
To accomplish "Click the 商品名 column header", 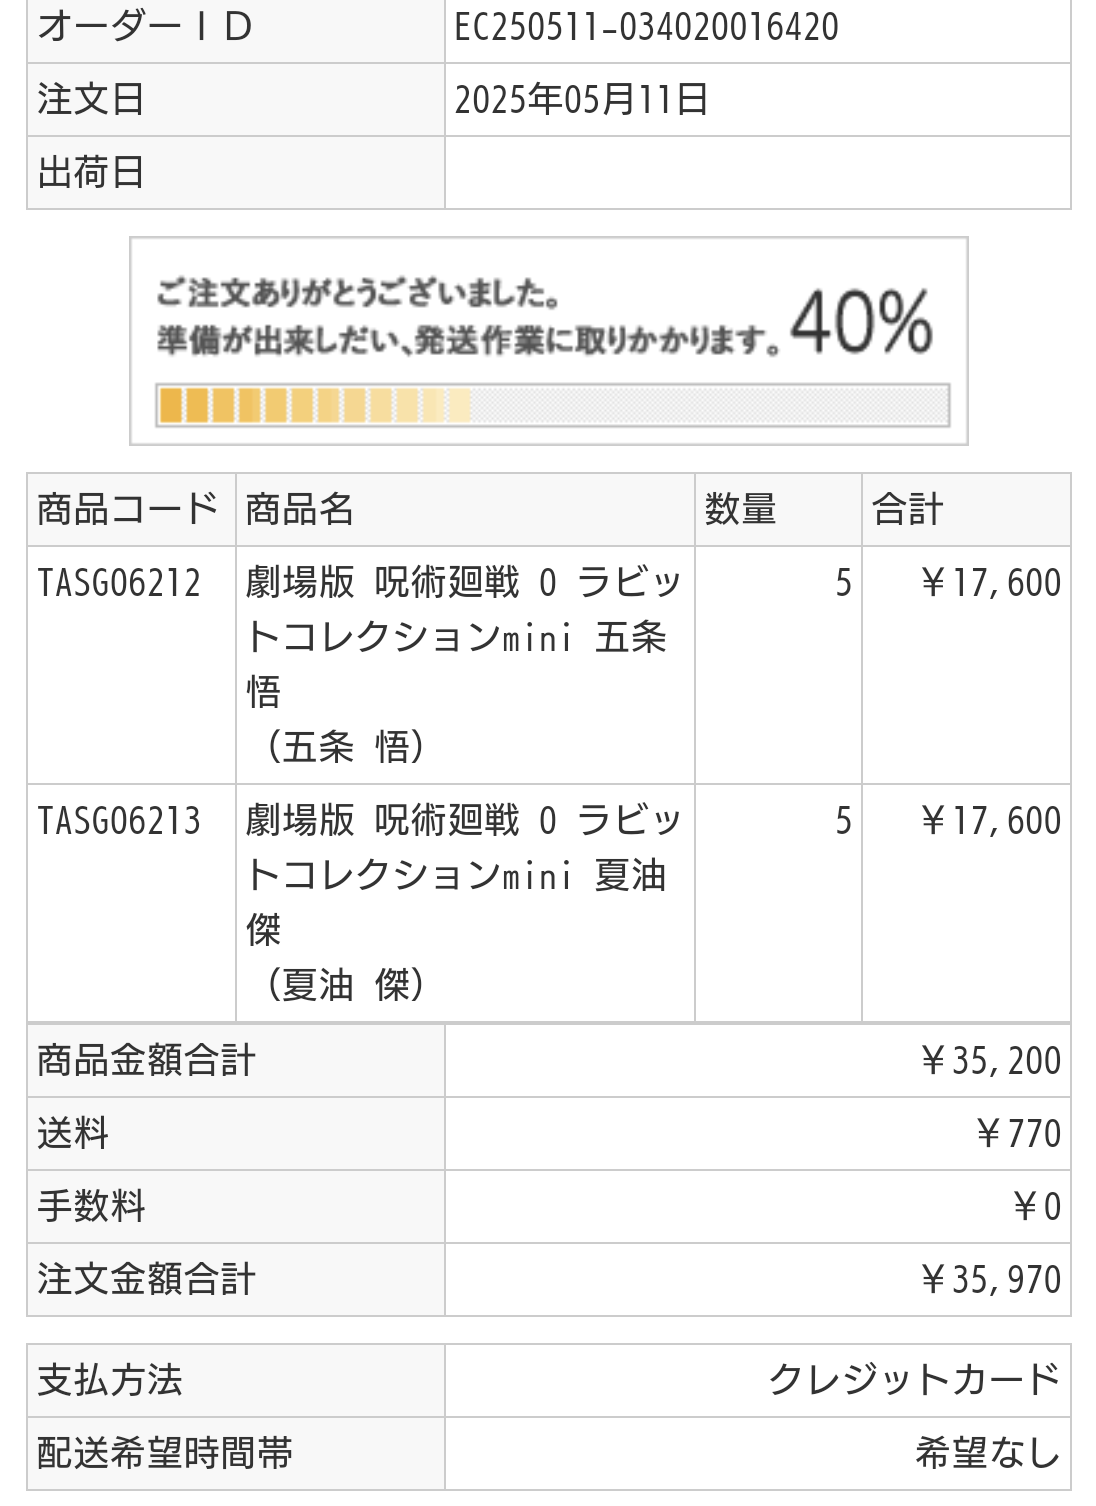I will click(300, 509).
